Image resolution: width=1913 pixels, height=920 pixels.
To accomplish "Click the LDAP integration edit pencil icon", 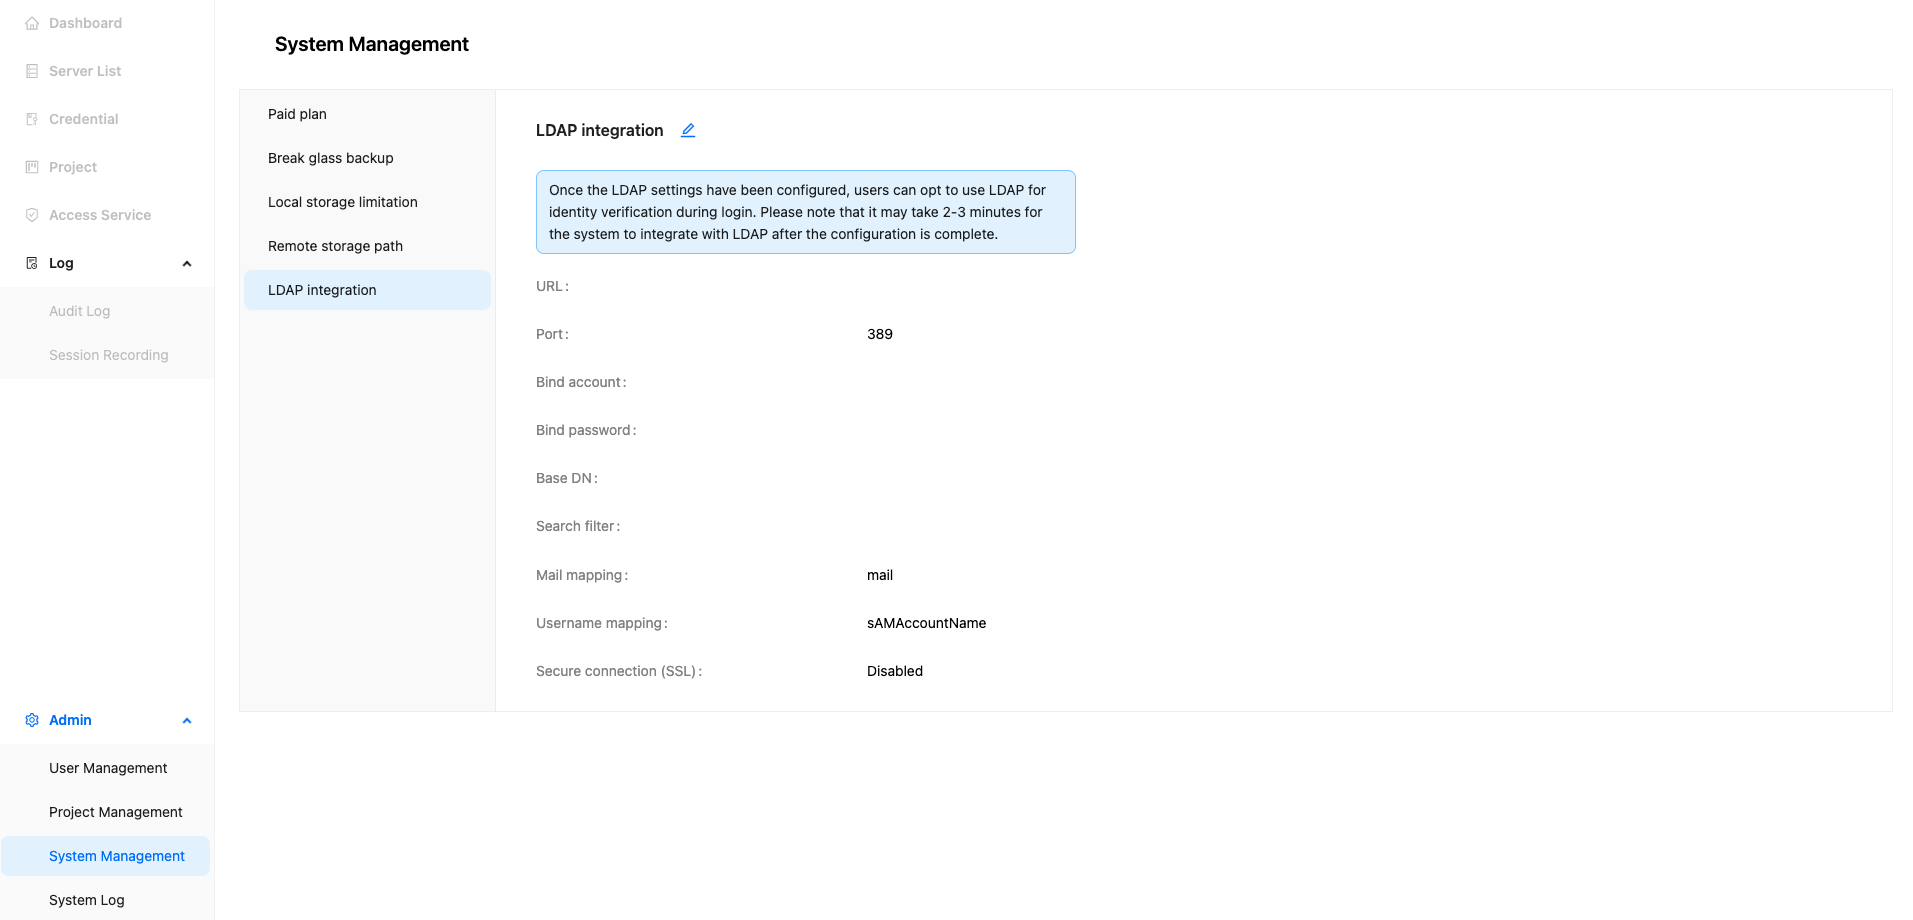I will point(688,130).
